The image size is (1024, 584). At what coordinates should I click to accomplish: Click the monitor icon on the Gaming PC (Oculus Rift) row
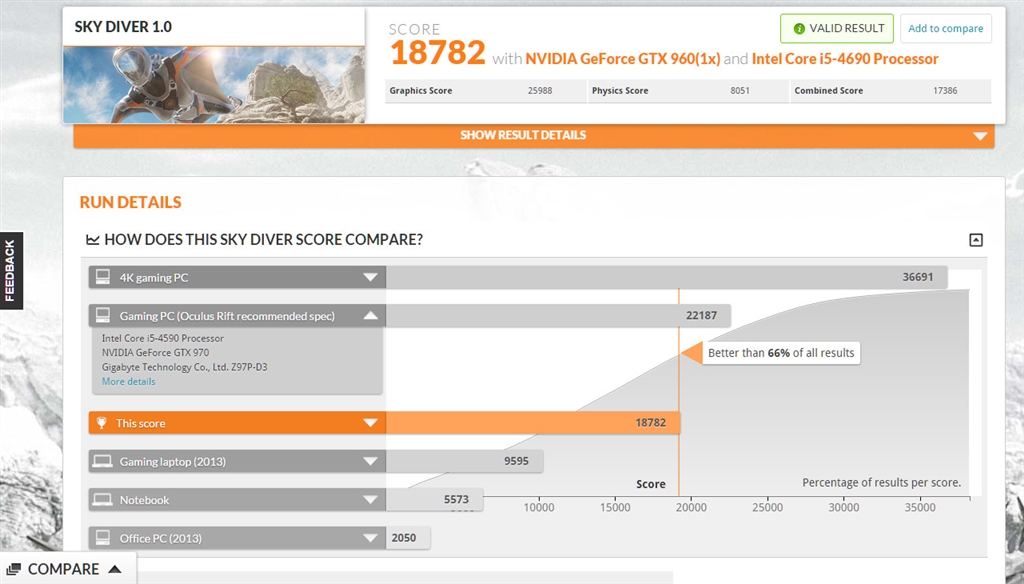(103, 316)
